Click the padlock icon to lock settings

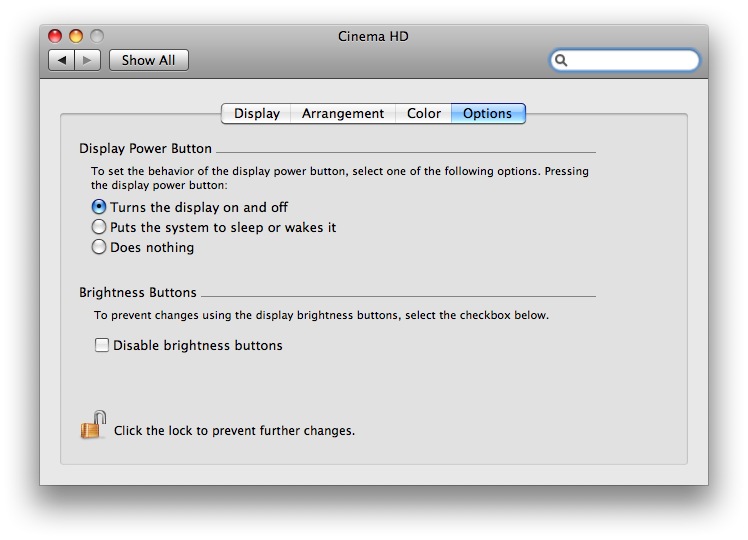click(93, 426)
